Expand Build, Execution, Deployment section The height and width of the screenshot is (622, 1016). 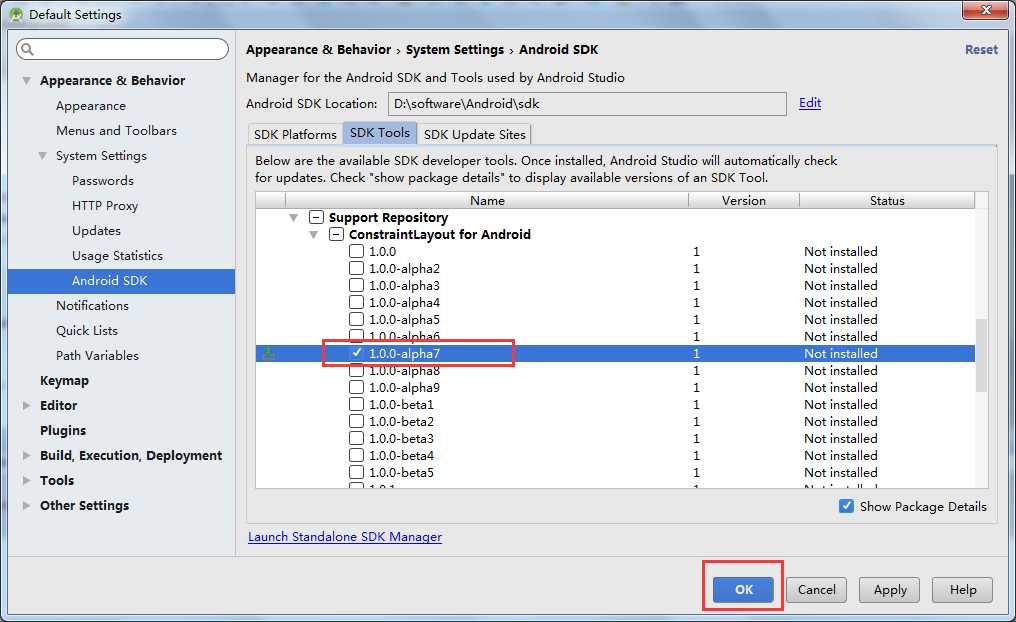click(27, 455)
